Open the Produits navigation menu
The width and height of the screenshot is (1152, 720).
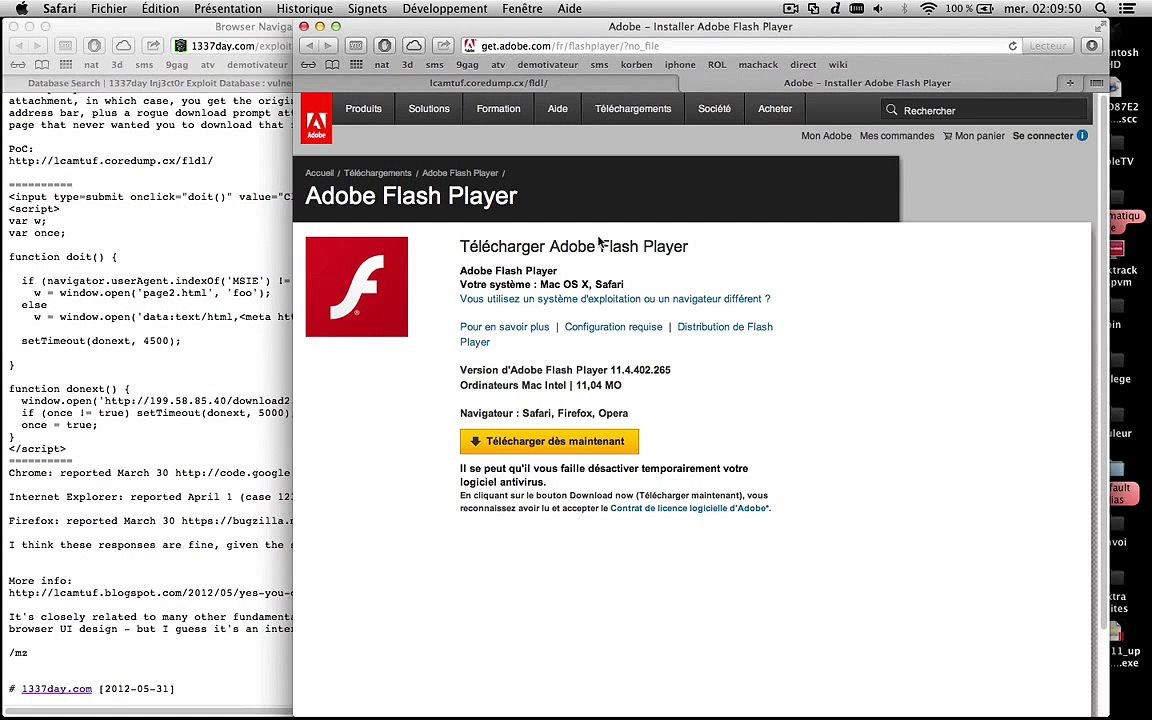pos(364,109)
